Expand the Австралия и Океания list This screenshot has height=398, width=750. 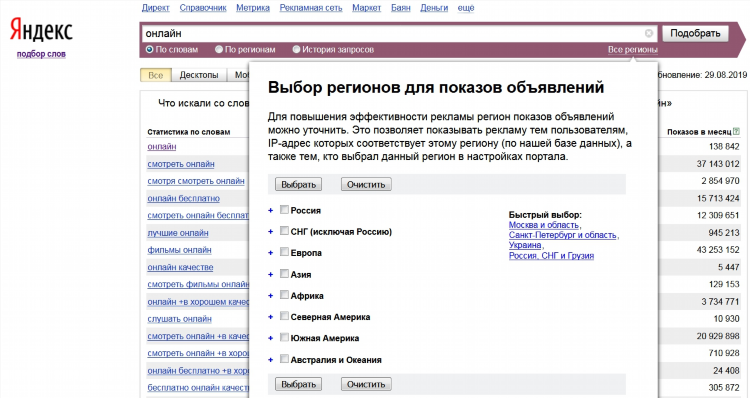[x=271, y=360]
